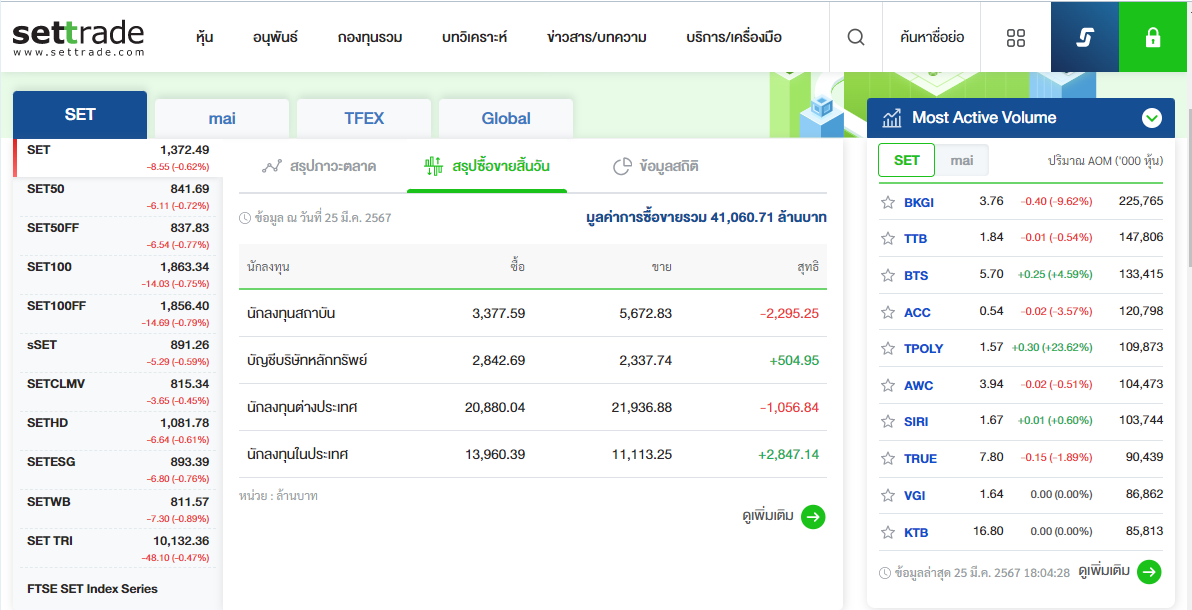Star SIRI as a favorite
The image size is (1192, 610).
pos(887,421)
